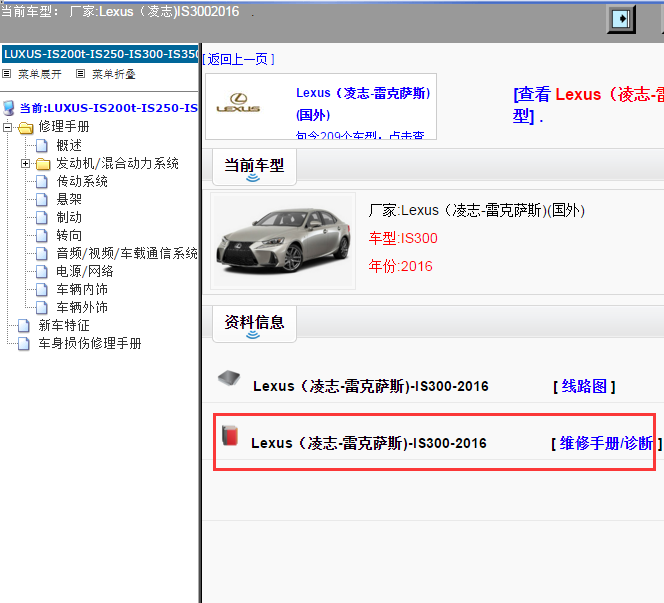Click the page icon next to 新车特征

coord(24,326)
